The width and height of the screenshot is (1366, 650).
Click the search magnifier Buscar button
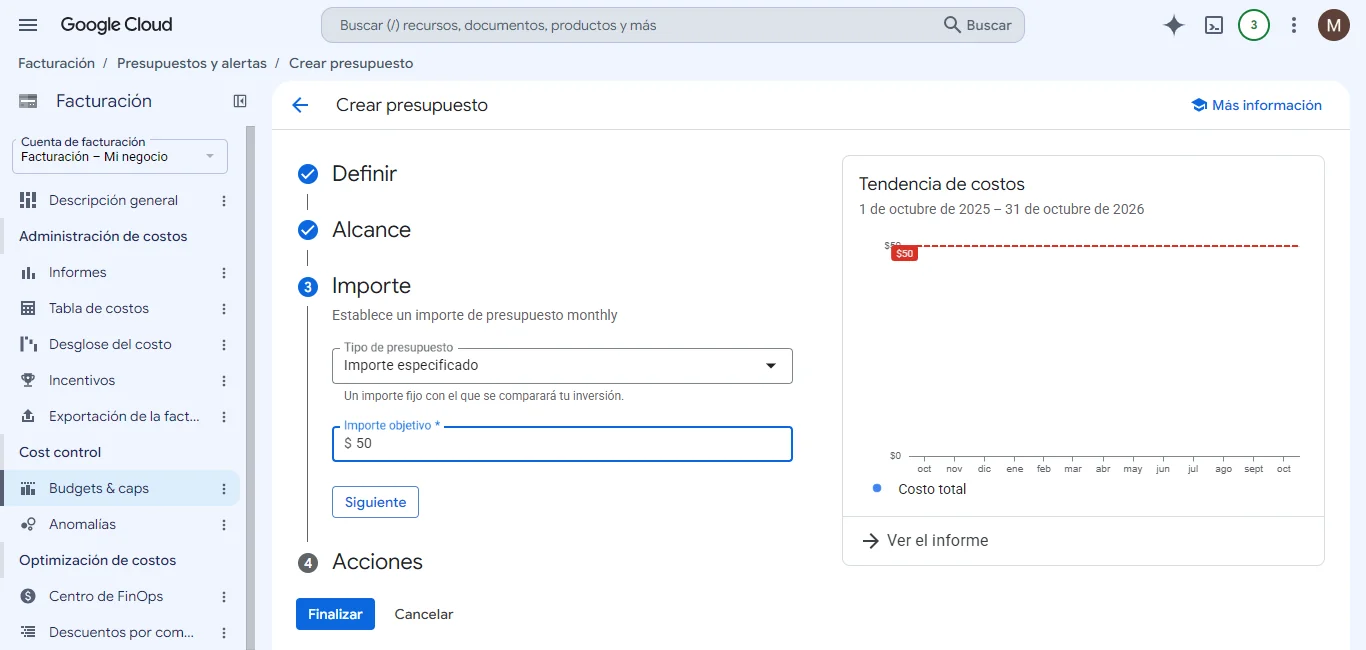(x=978, y=25)
